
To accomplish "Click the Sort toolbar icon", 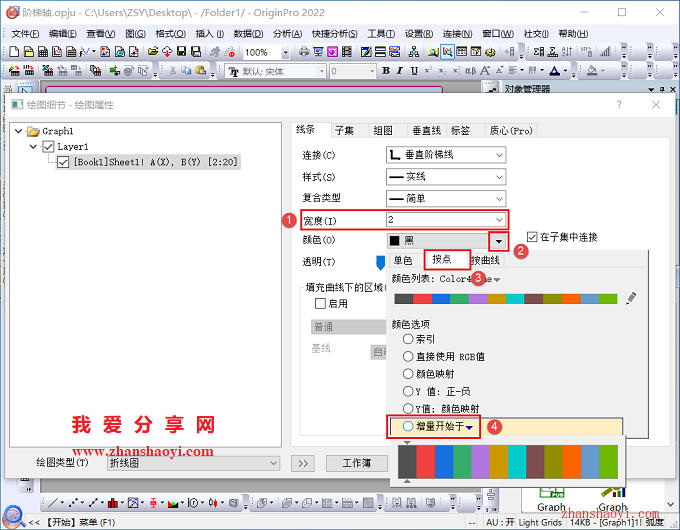I will click(x=567, y=52).
